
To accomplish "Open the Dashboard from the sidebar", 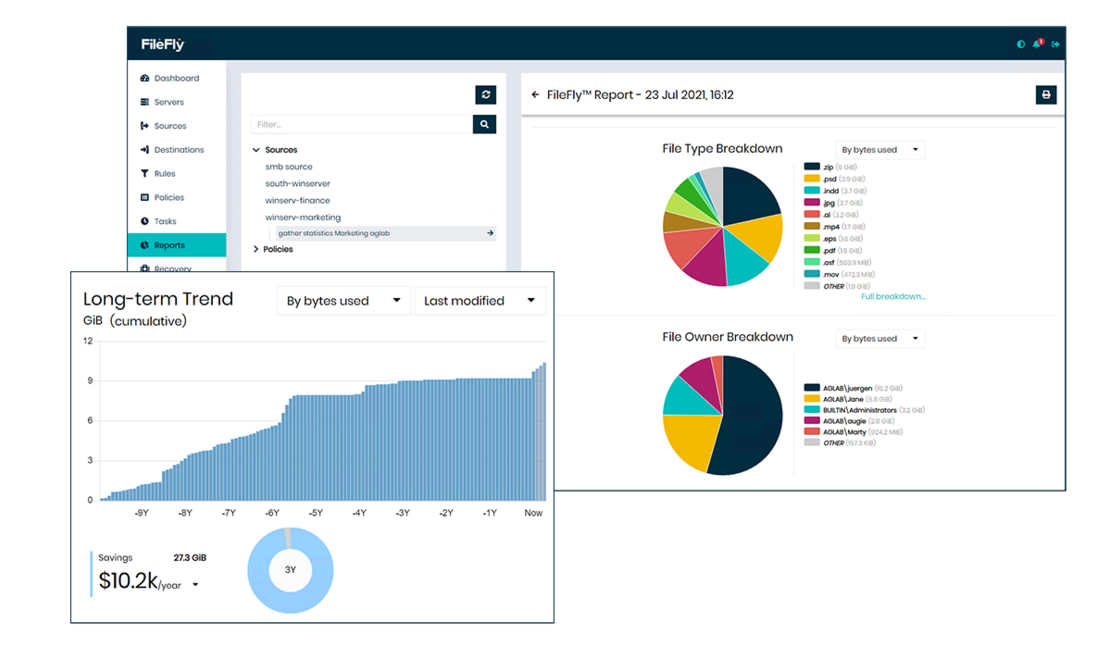I will [170, 77].
